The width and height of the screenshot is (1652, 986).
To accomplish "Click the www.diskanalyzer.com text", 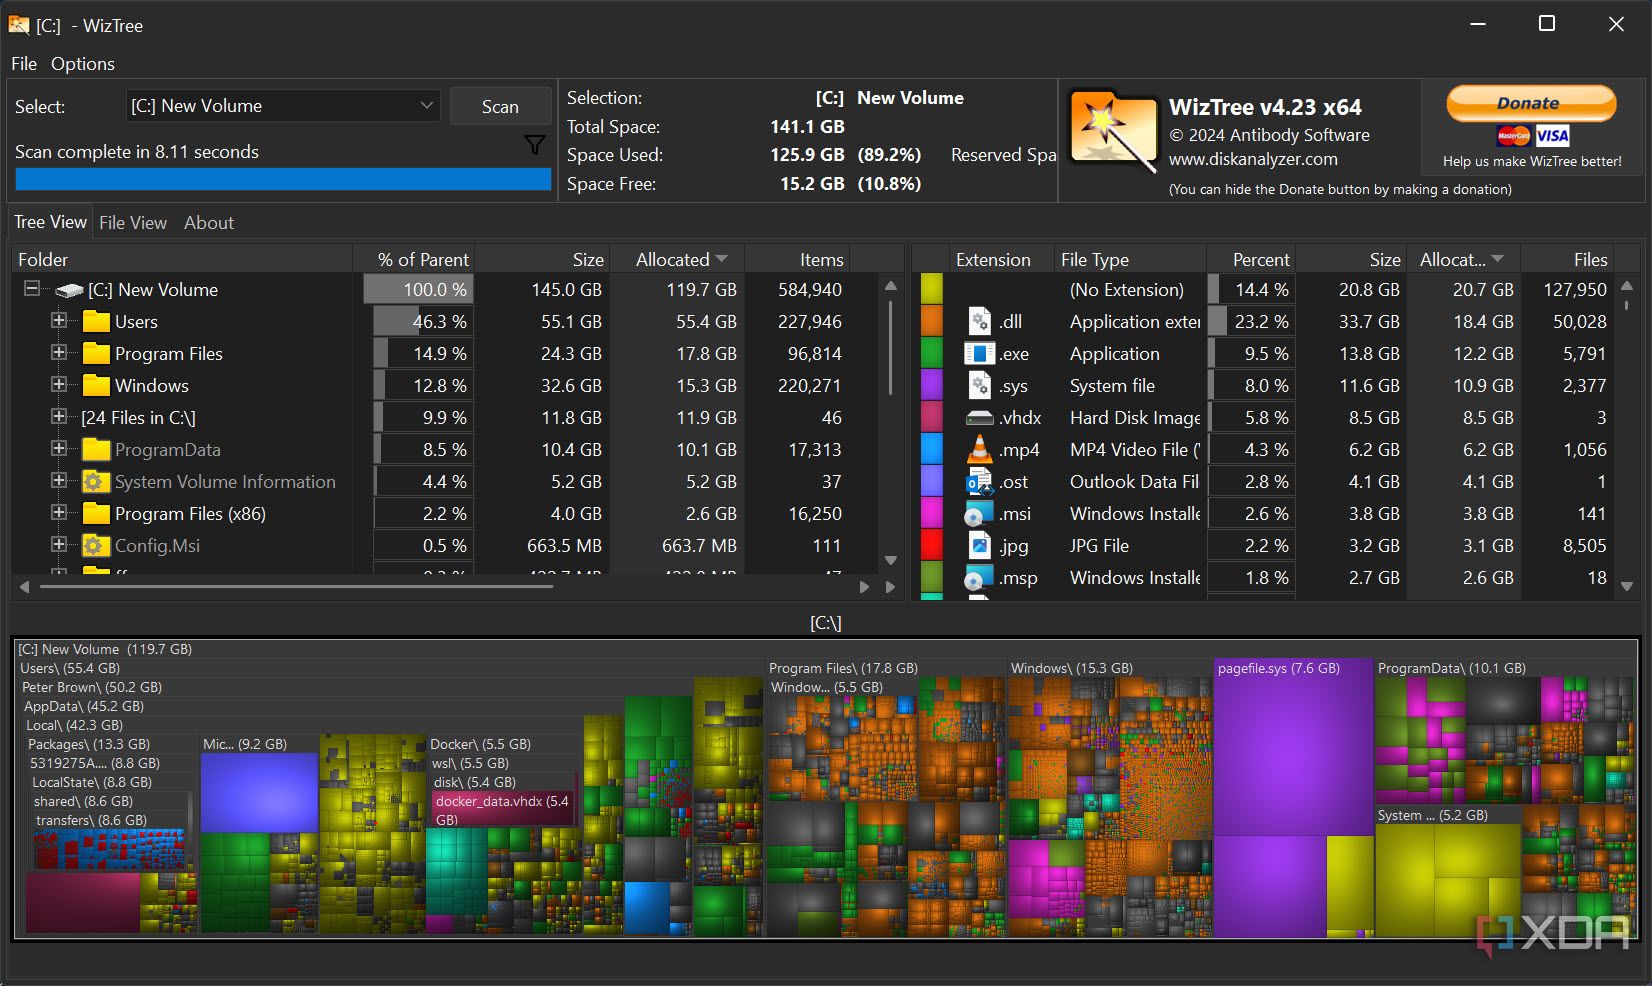I will 1253,159.
